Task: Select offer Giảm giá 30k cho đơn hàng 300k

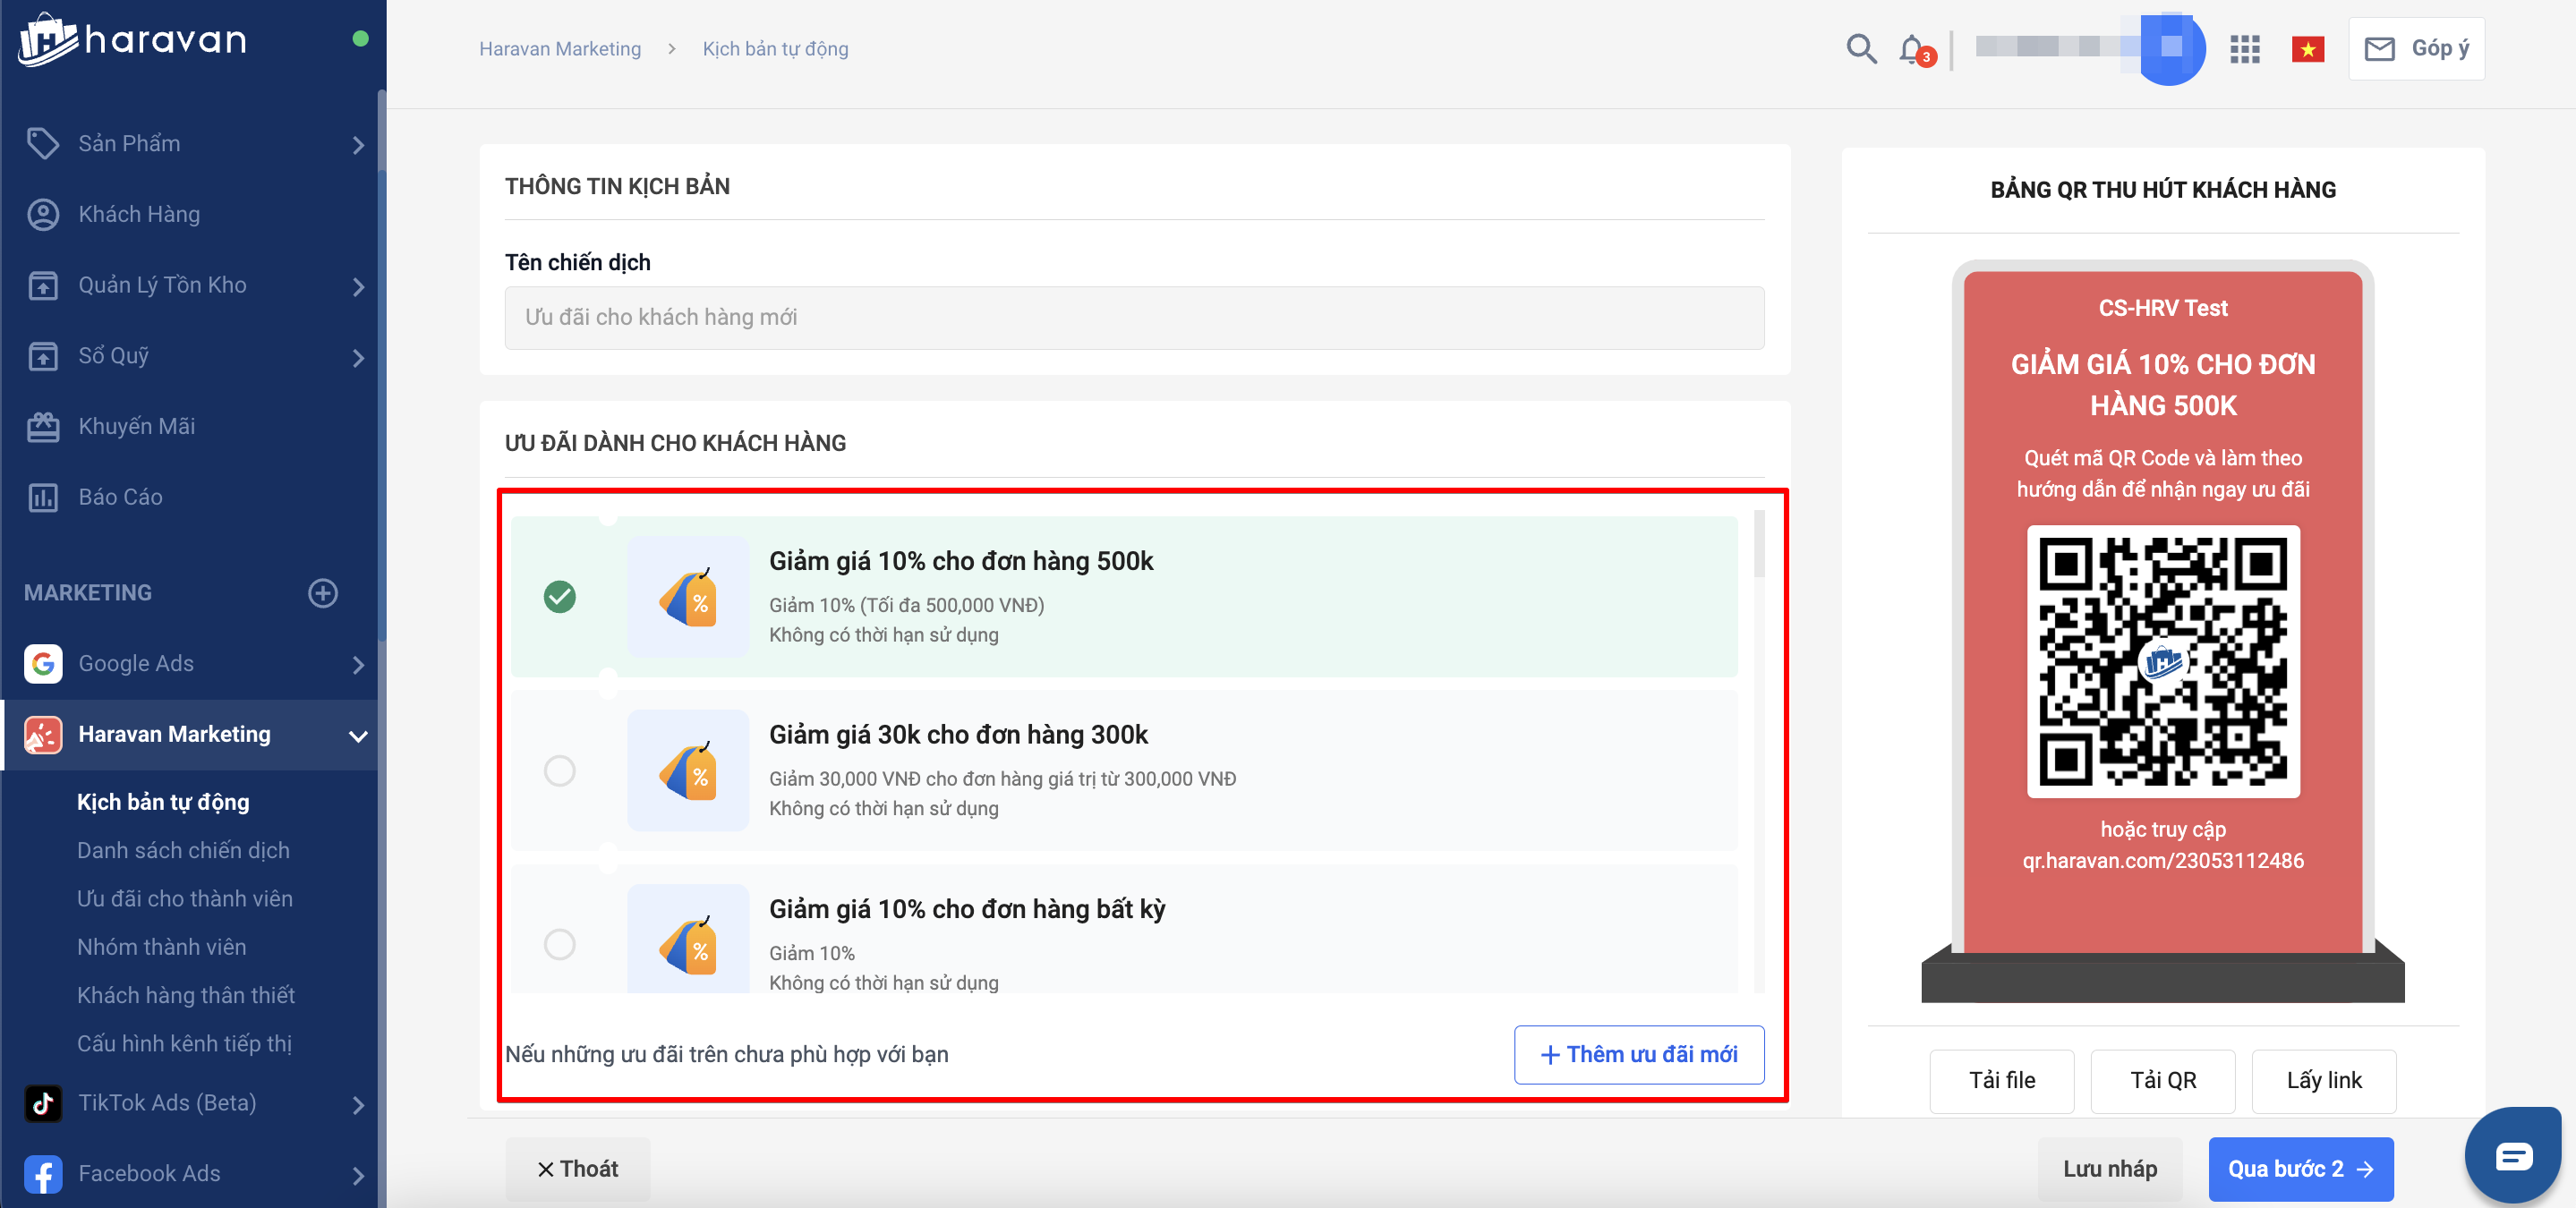Action: pos(559,771)
